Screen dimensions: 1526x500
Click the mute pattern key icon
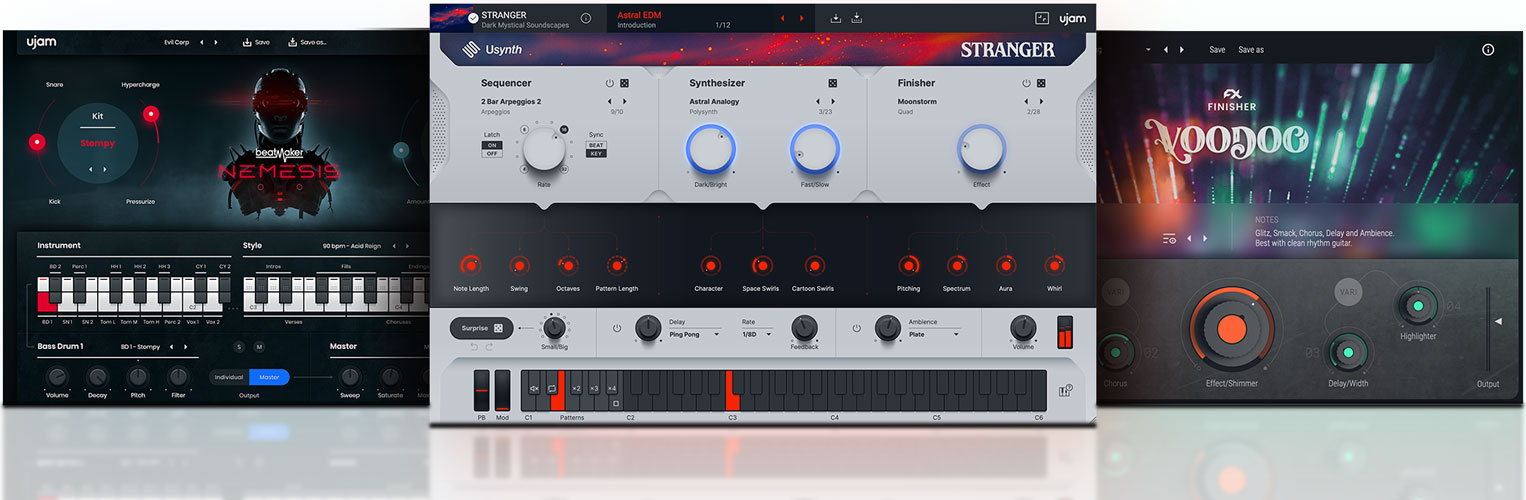(533, 389)
